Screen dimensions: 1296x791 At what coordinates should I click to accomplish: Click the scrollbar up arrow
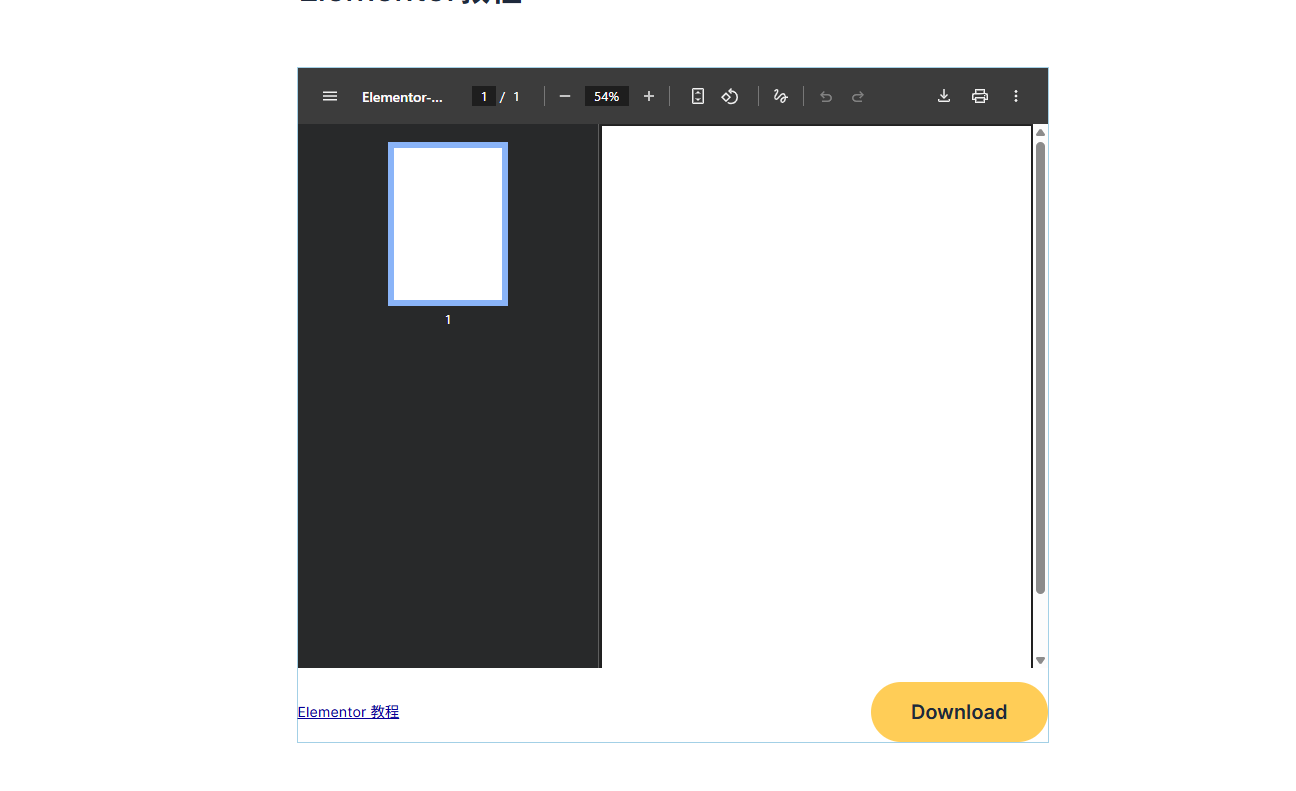click(x=1040, y=133)
